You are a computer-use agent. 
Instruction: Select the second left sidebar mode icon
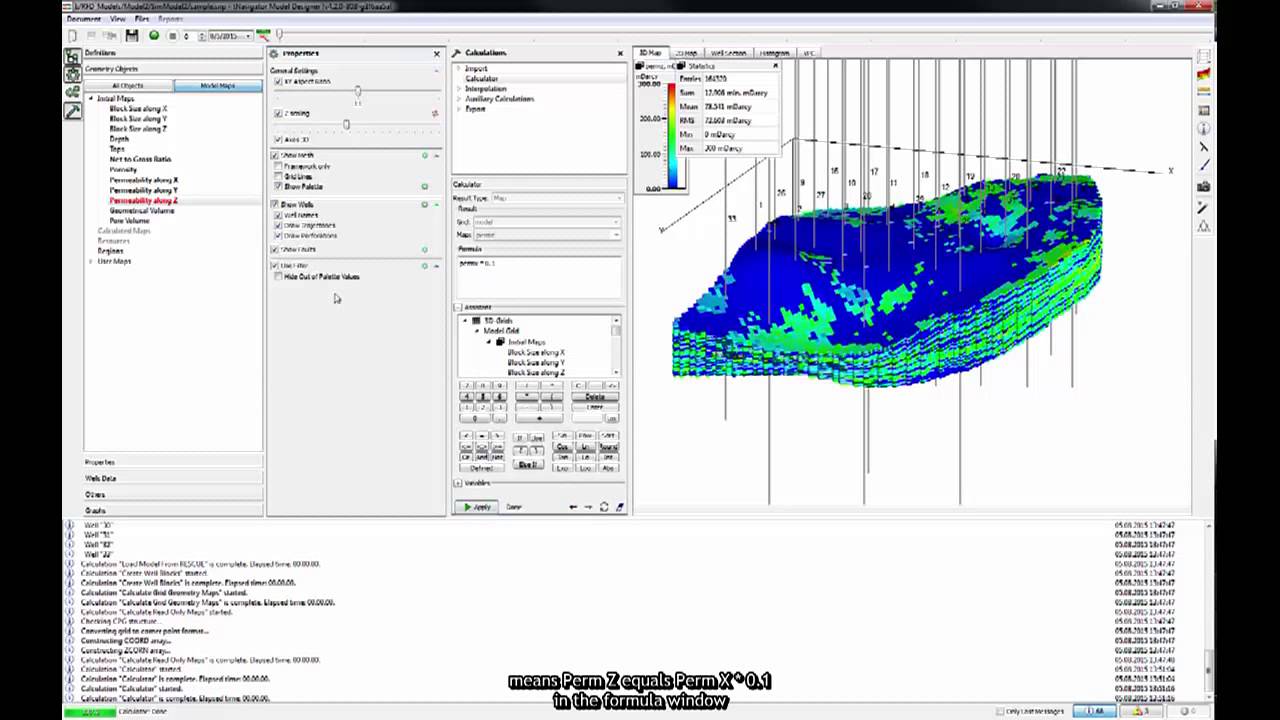(73, 74)
